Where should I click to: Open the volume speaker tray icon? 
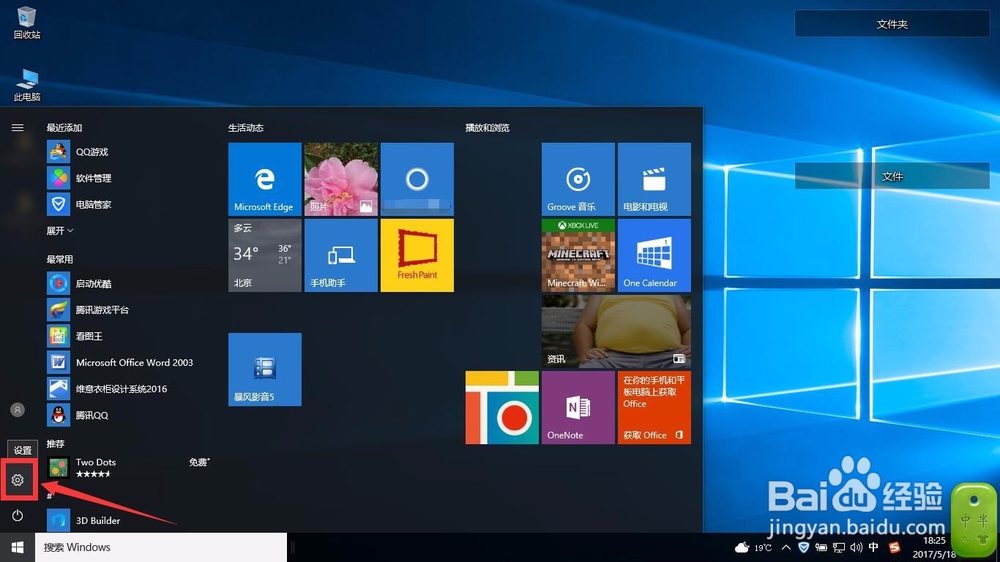(x=856, y=547)
